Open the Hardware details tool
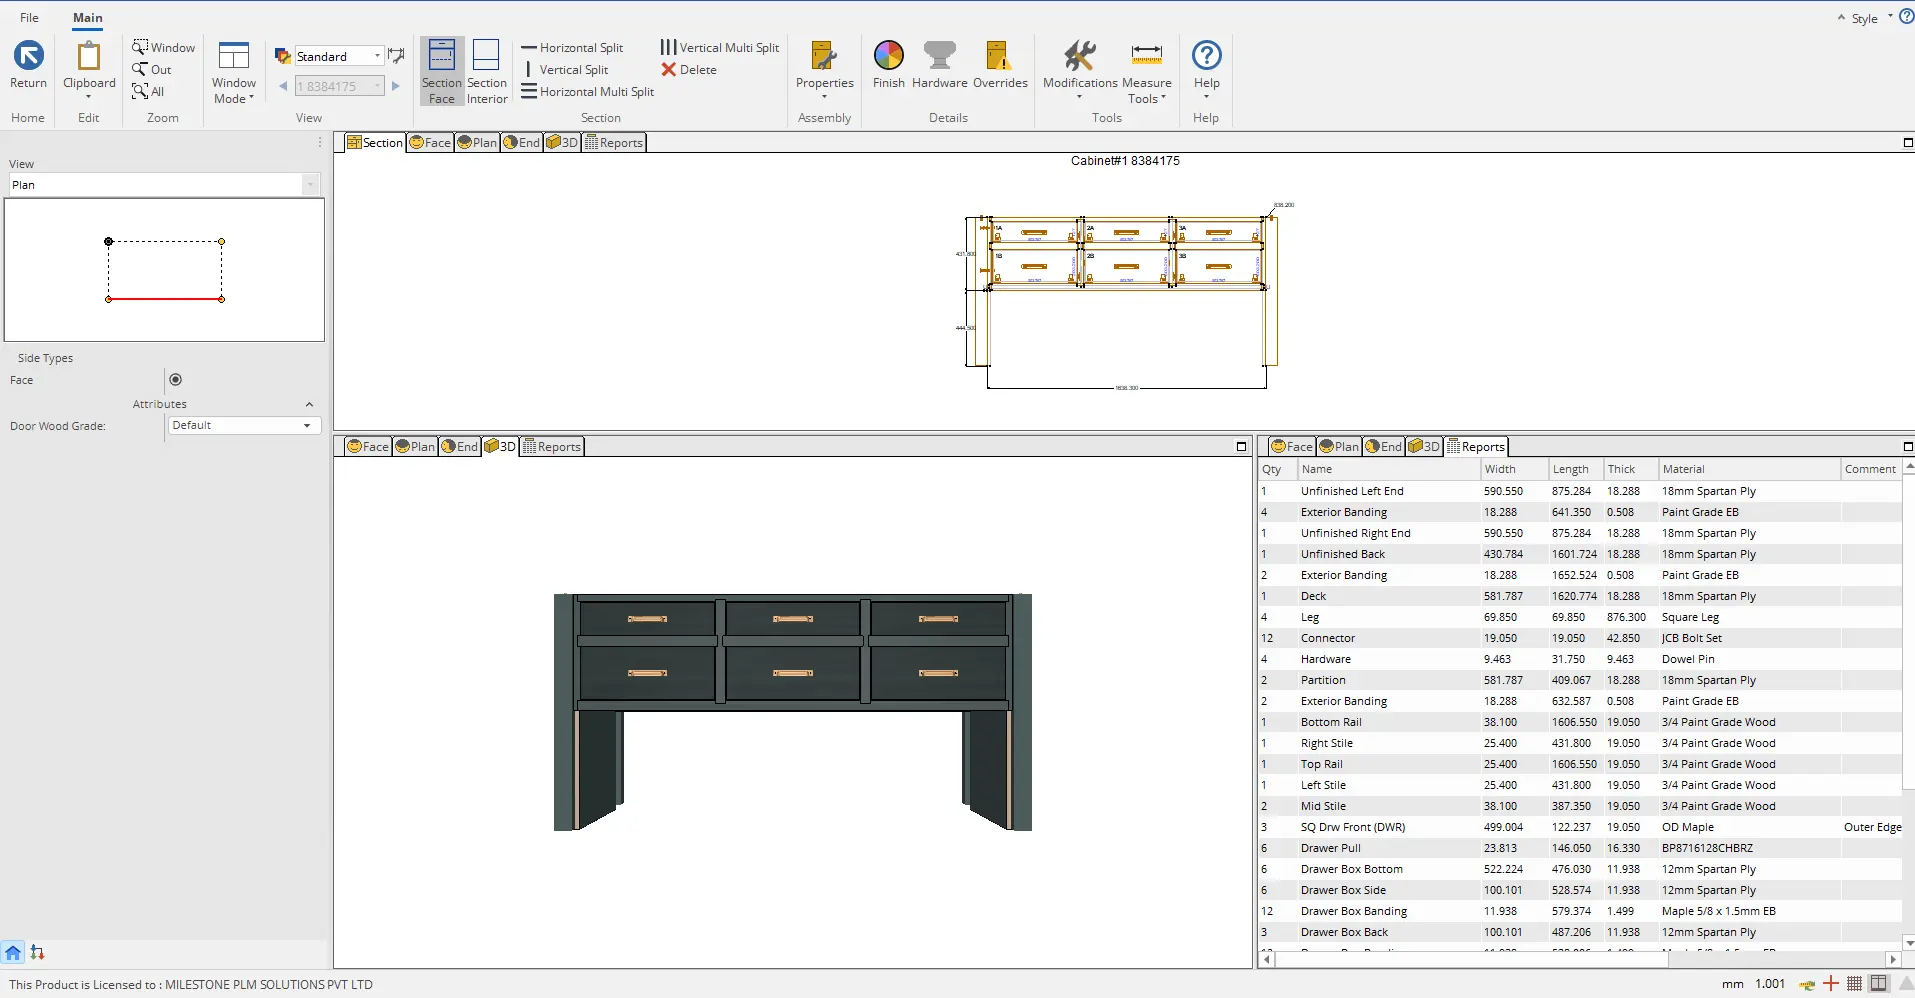This screenshot has height=998, width=1915. pyautogui.click(x=939, y=66)
